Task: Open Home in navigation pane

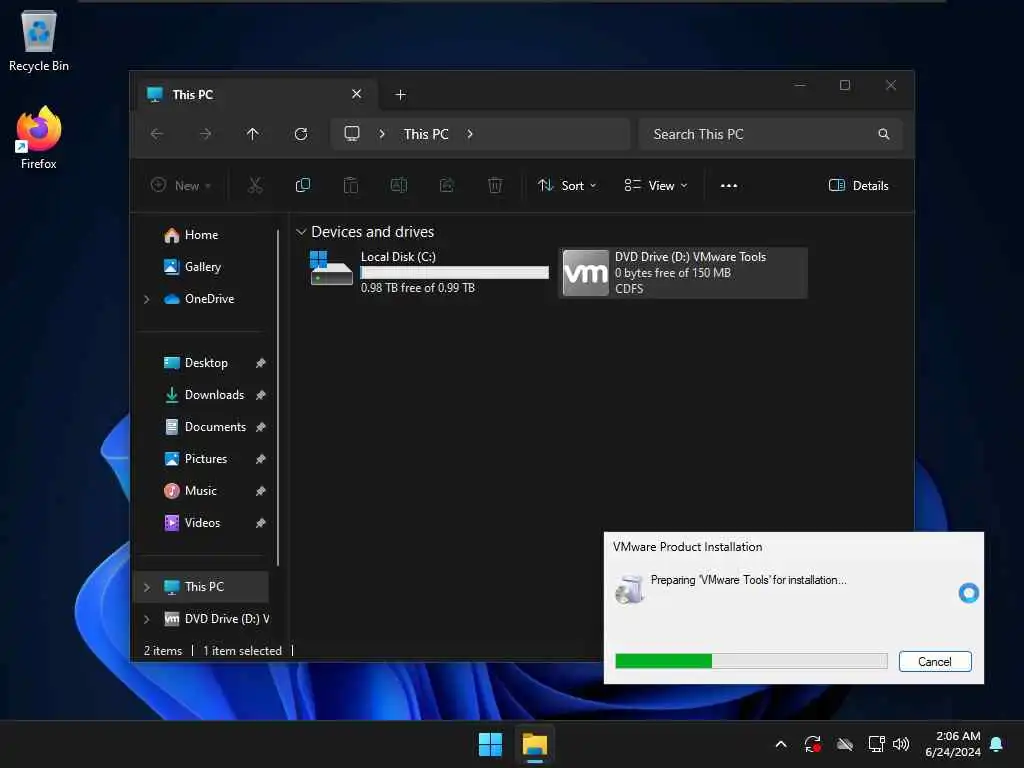Action: (201, 235)
